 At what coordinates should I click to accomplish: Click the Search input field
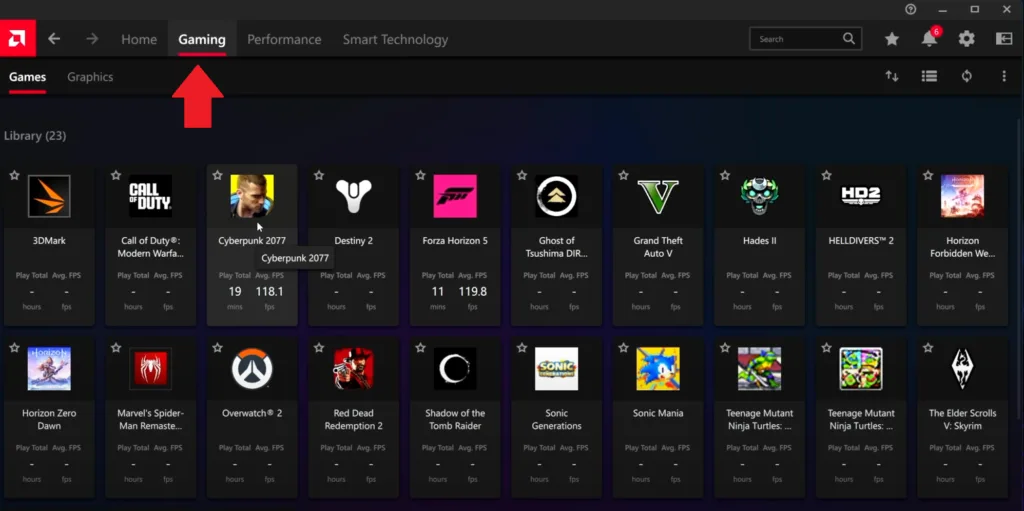point(805,39)
